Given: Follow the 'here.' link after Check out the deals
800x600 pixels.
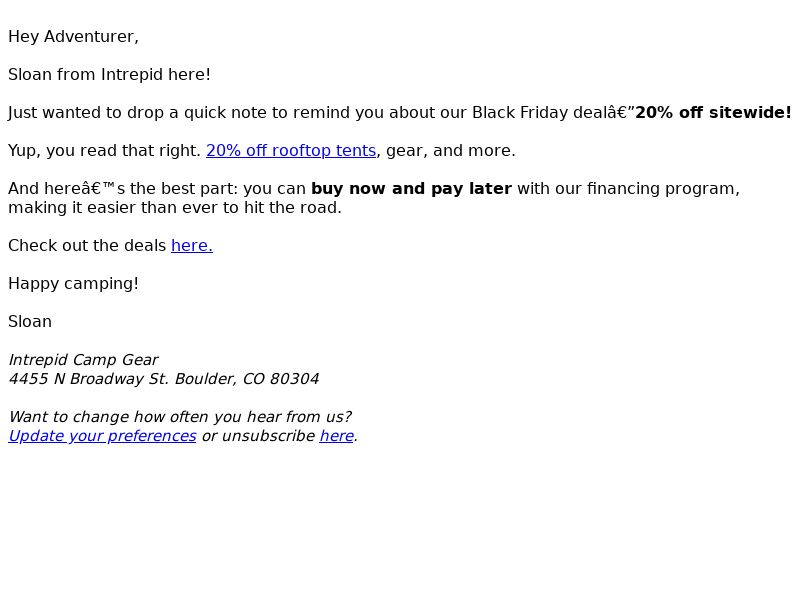Looking at the screenshot, I should coord(192,245).
